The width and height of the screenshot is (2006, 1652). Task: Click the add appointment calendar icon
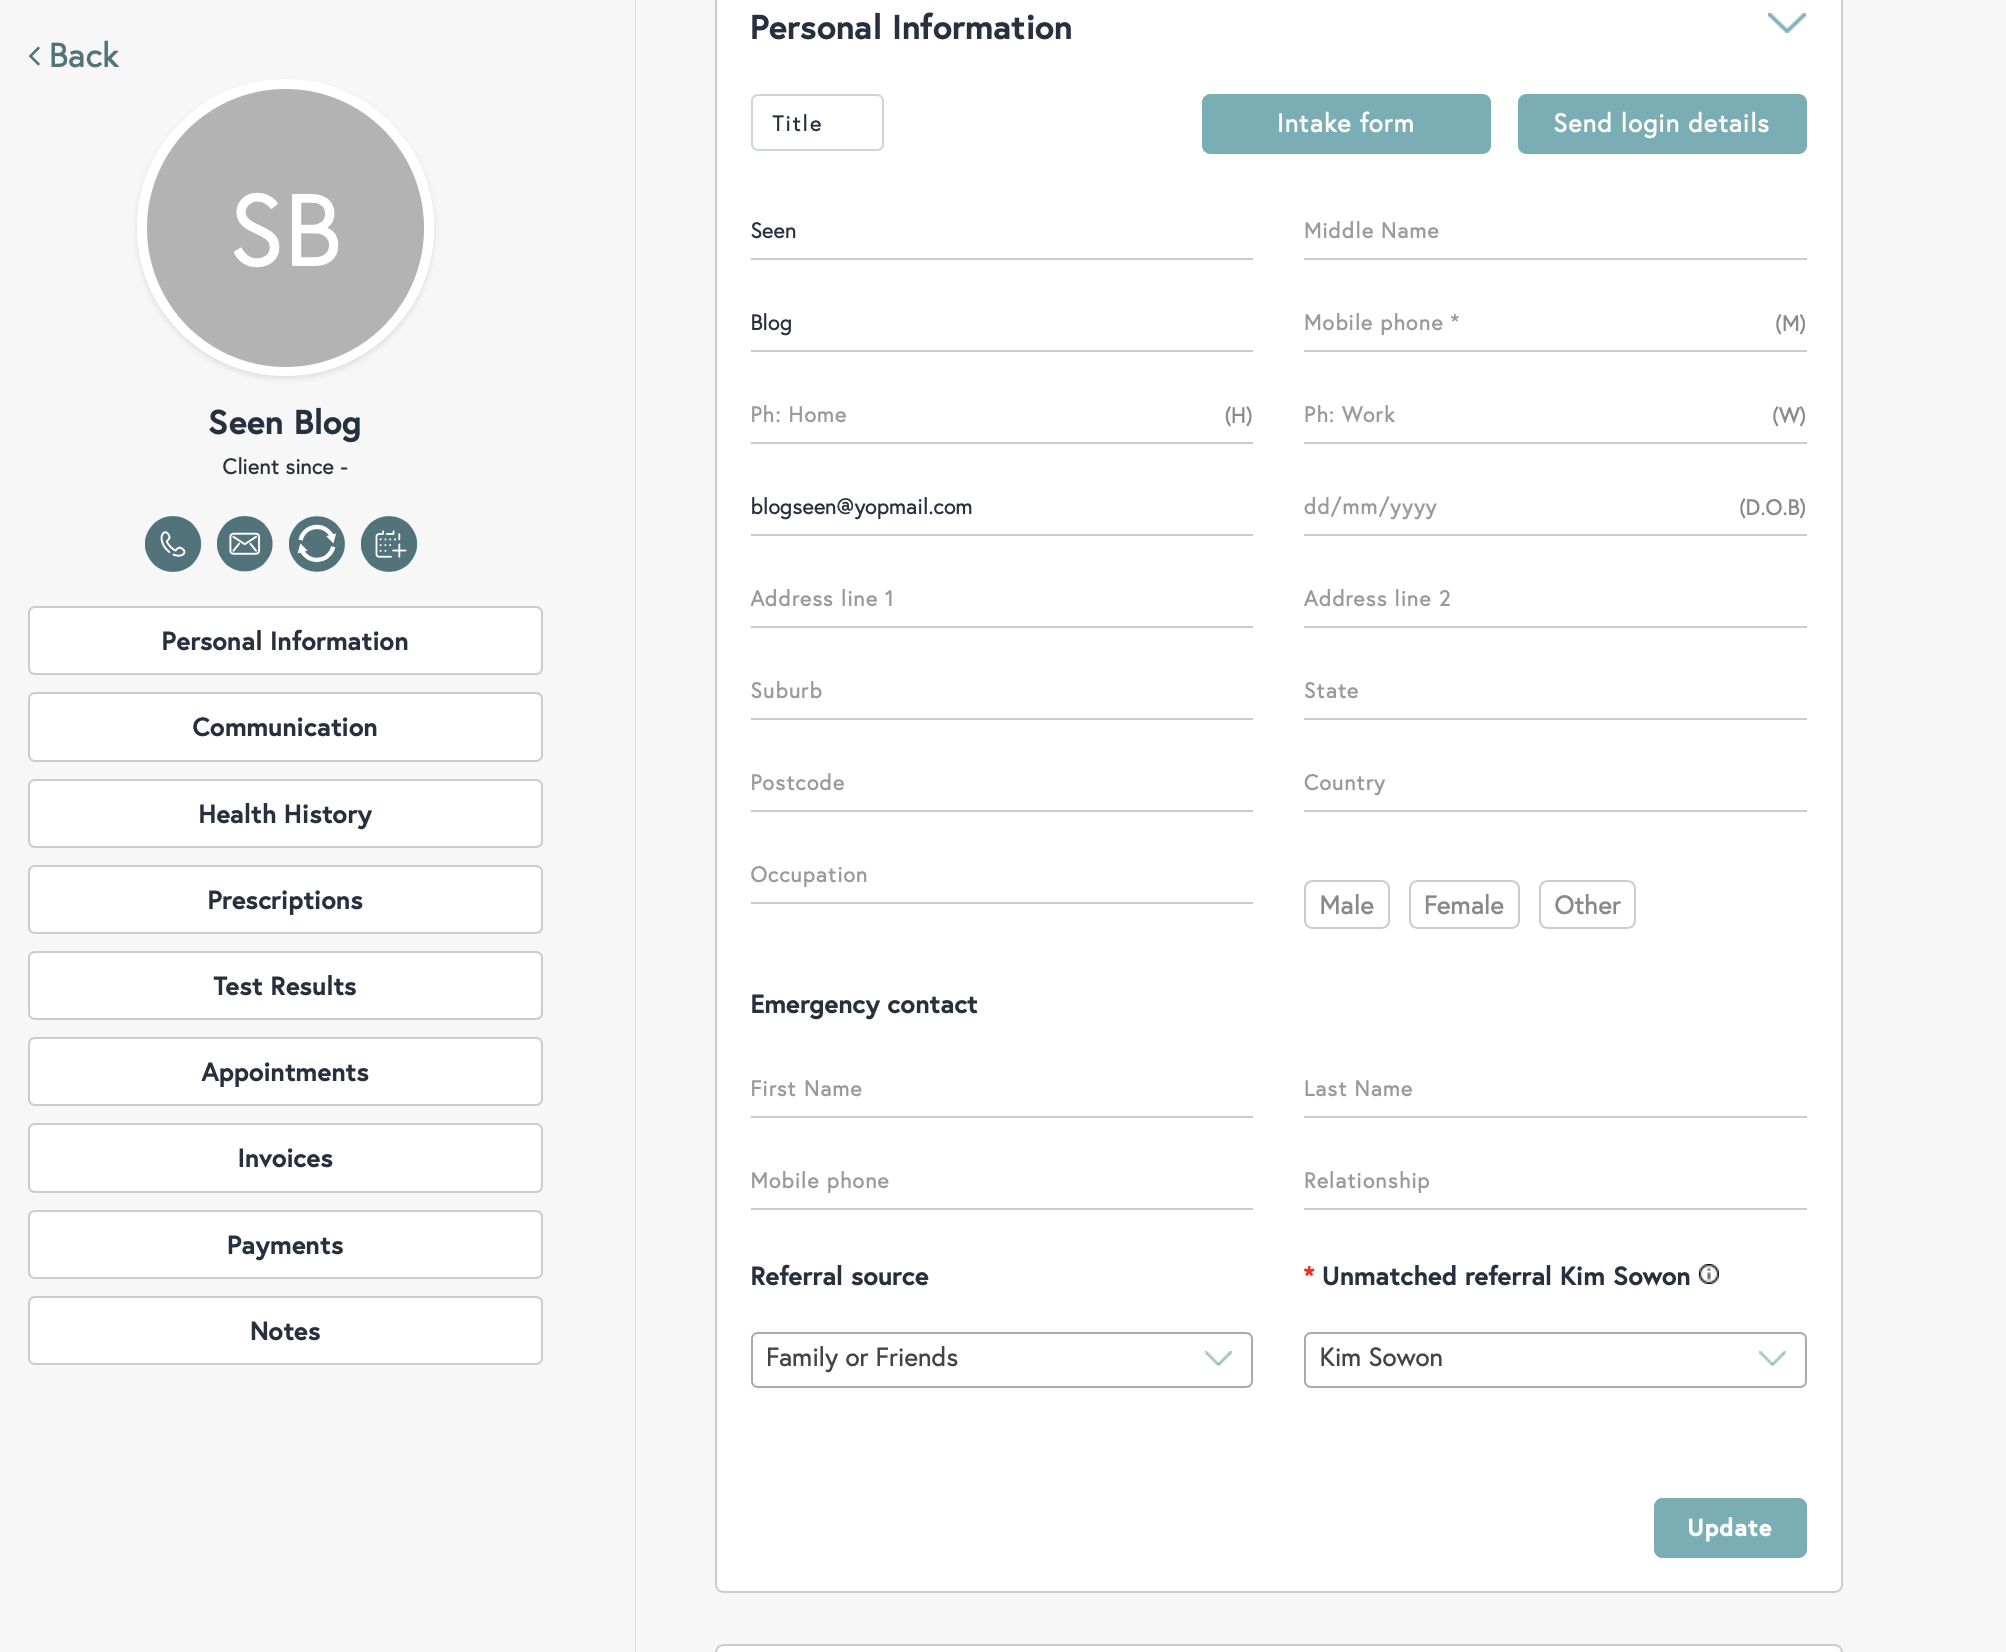point(389,544)
